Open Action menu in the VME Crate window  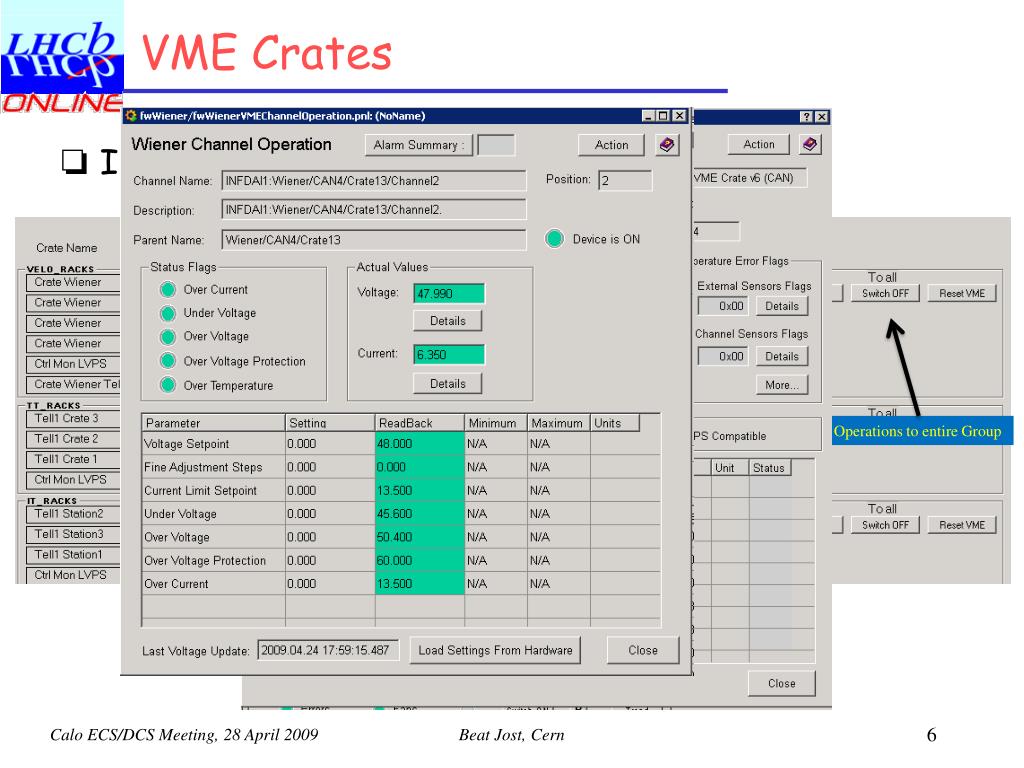point(759,144)
